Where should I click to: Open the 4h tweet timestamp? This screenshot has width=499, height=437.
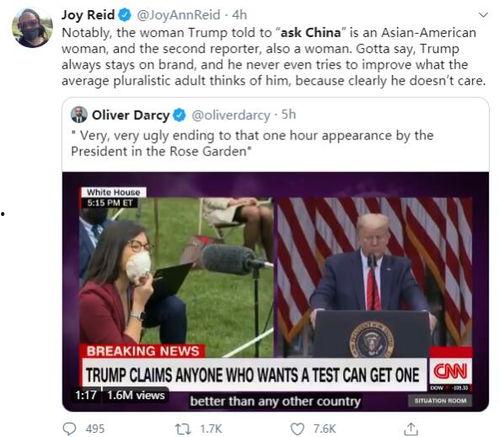click(x=239, y=15)
